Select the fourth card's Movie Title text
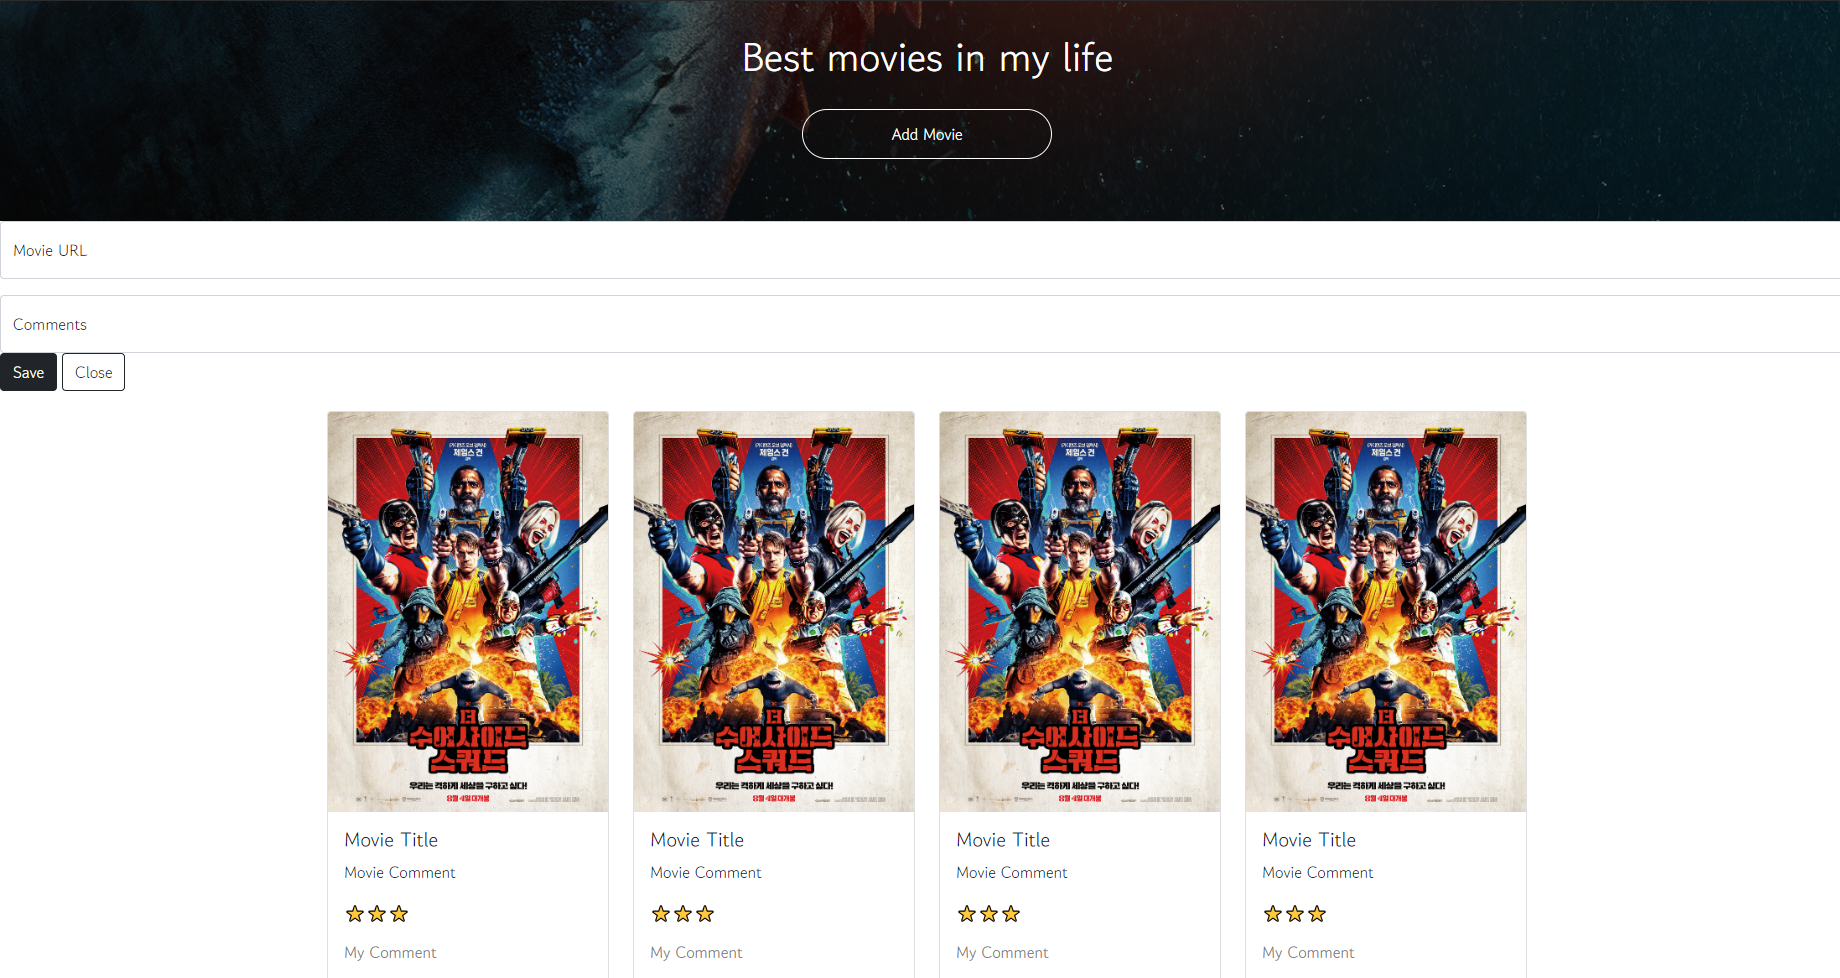 tap(1309, 840)
